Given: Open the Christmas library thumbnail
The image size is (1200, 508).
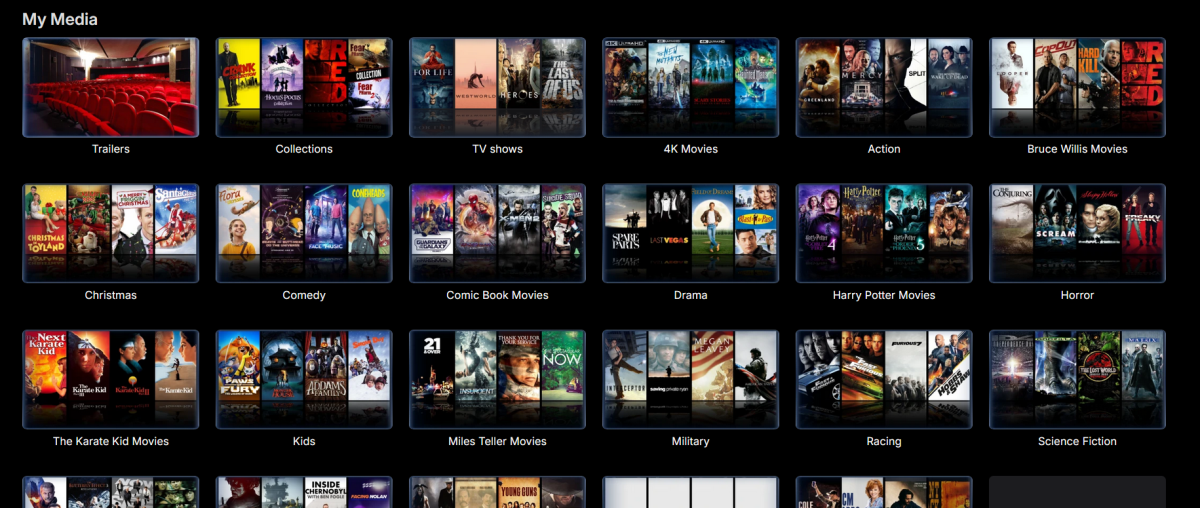Looking at the screenshot, I should (x=111, y=233).
